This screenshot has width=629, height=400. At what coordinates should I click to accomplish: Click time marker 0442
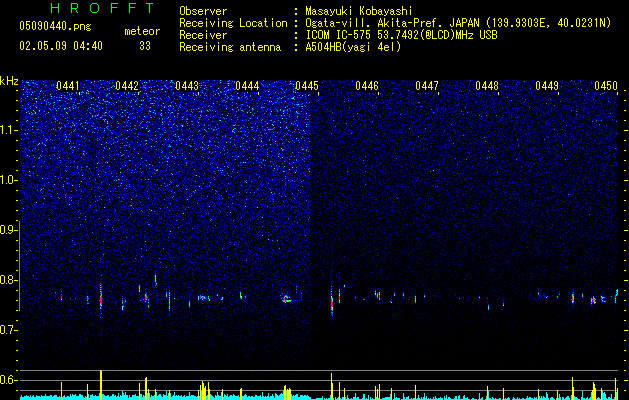click(x=127, y=86)
